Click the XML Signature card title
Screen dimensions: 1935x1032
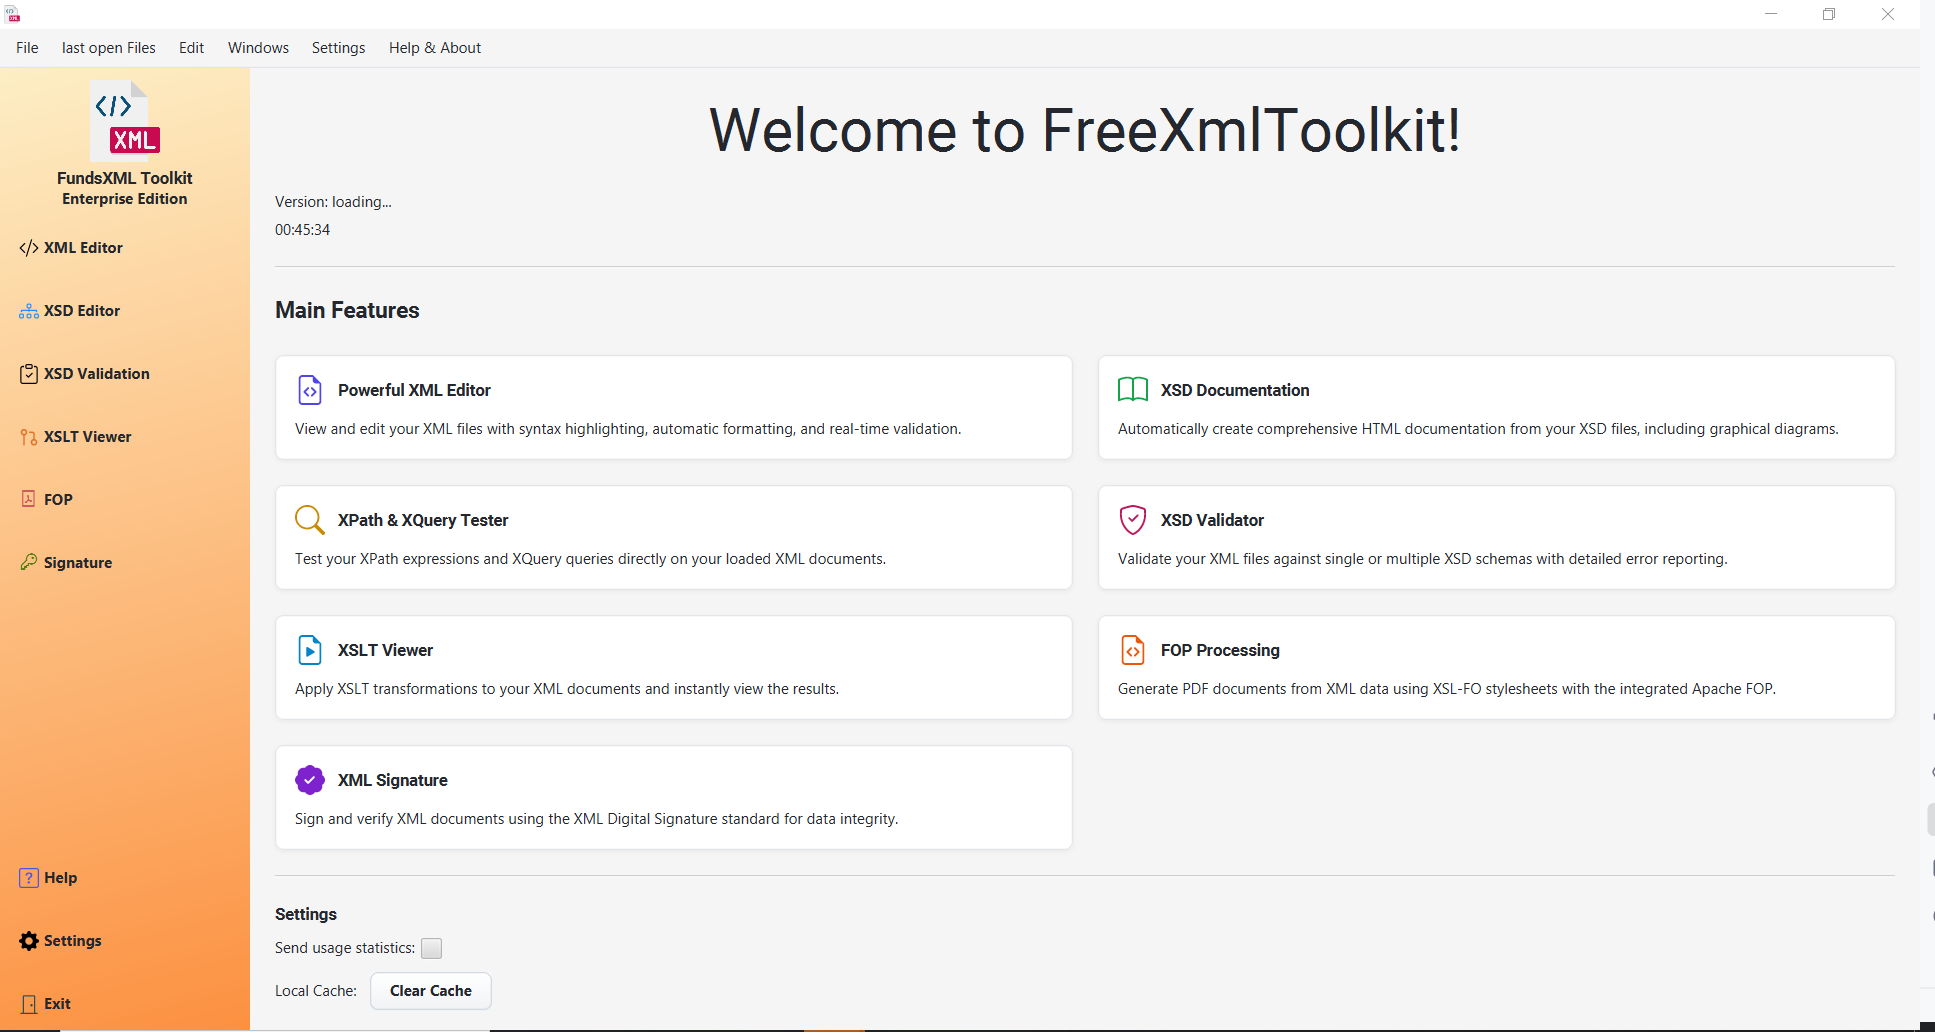pos(393,780)
